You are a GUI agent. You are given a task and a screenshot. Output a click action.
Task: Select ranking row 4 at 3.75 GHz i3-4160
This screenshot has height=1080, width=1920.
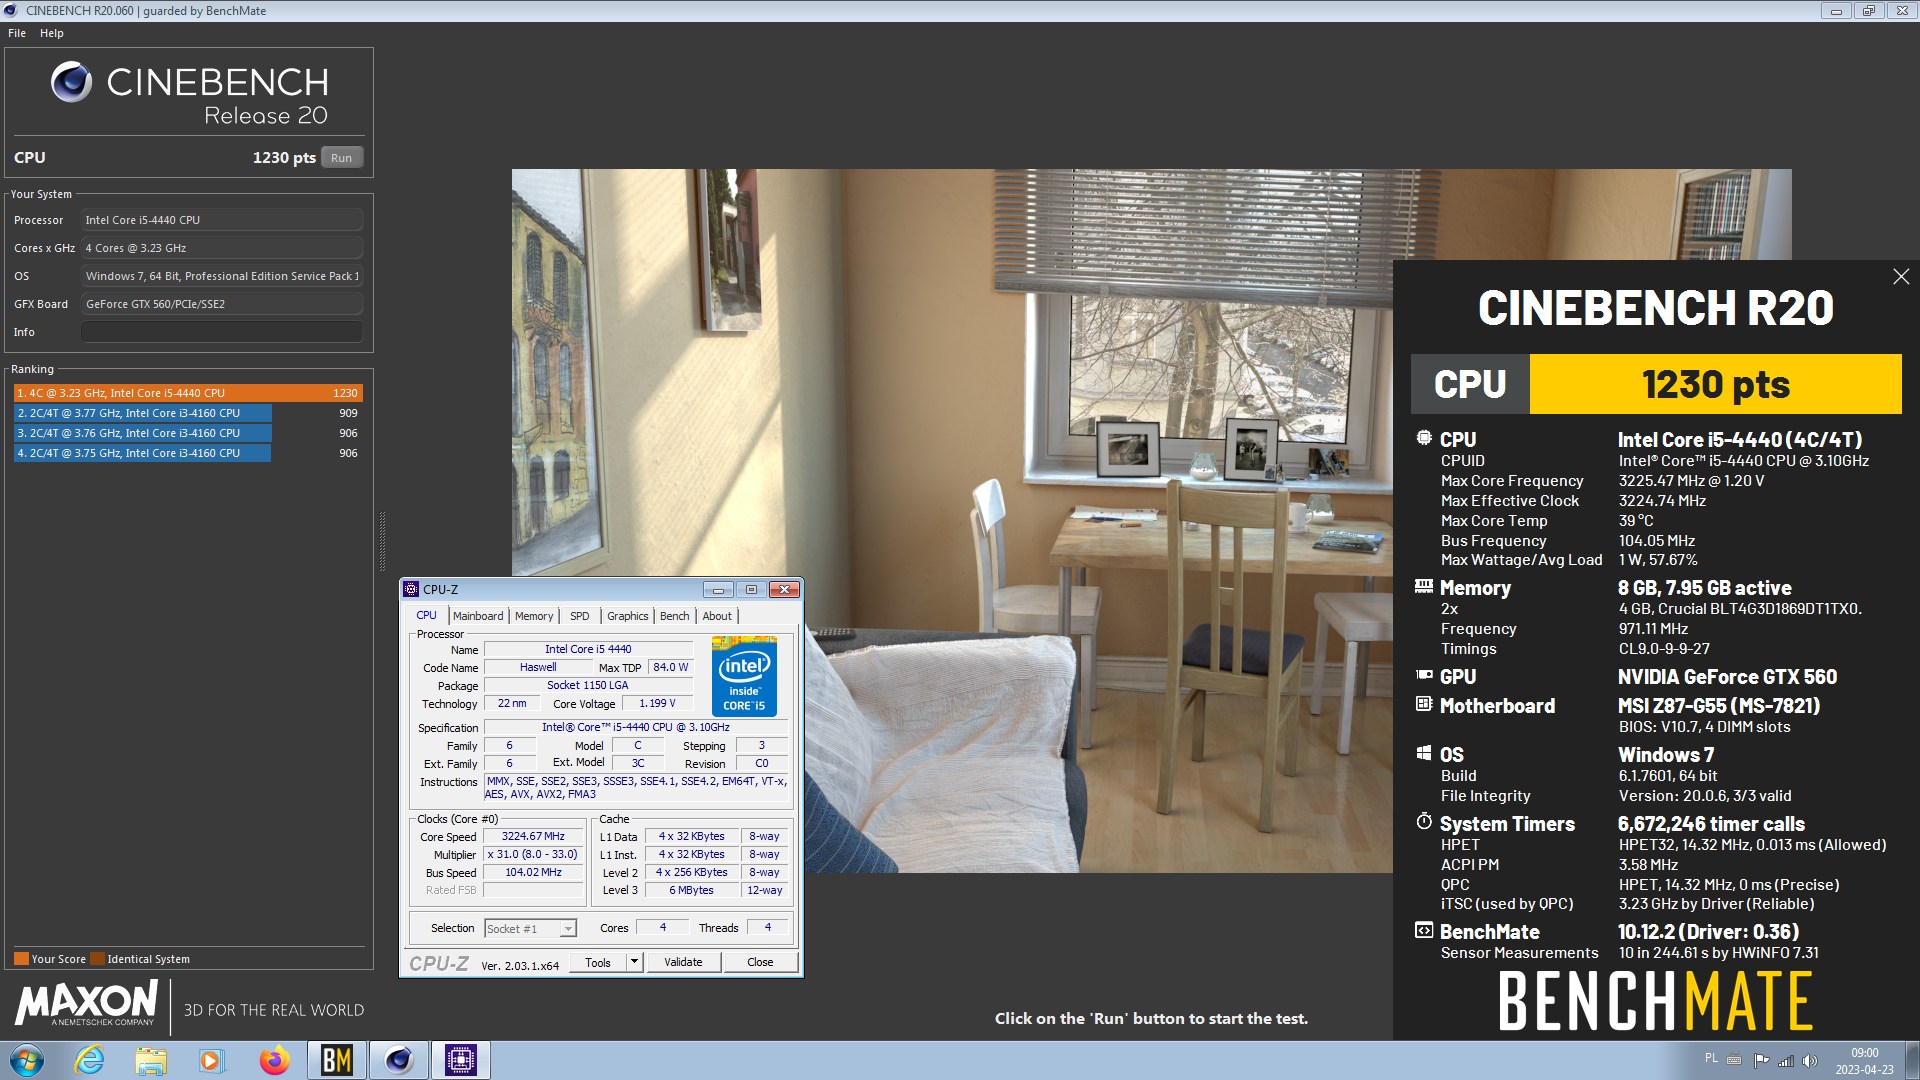(x=188, y=454)
